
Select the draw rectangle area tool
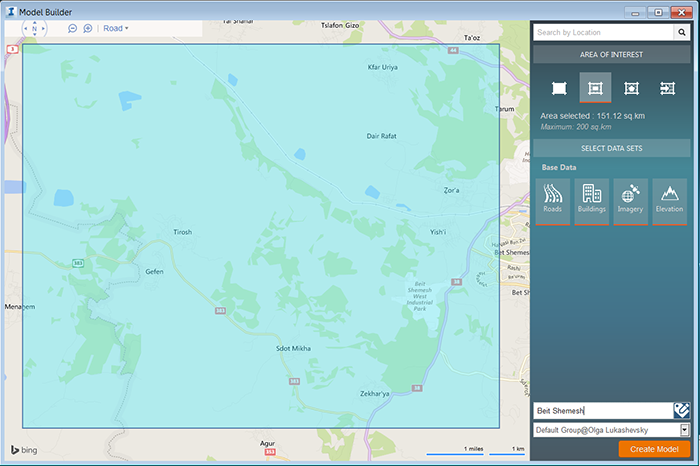(x=595, y=88)
